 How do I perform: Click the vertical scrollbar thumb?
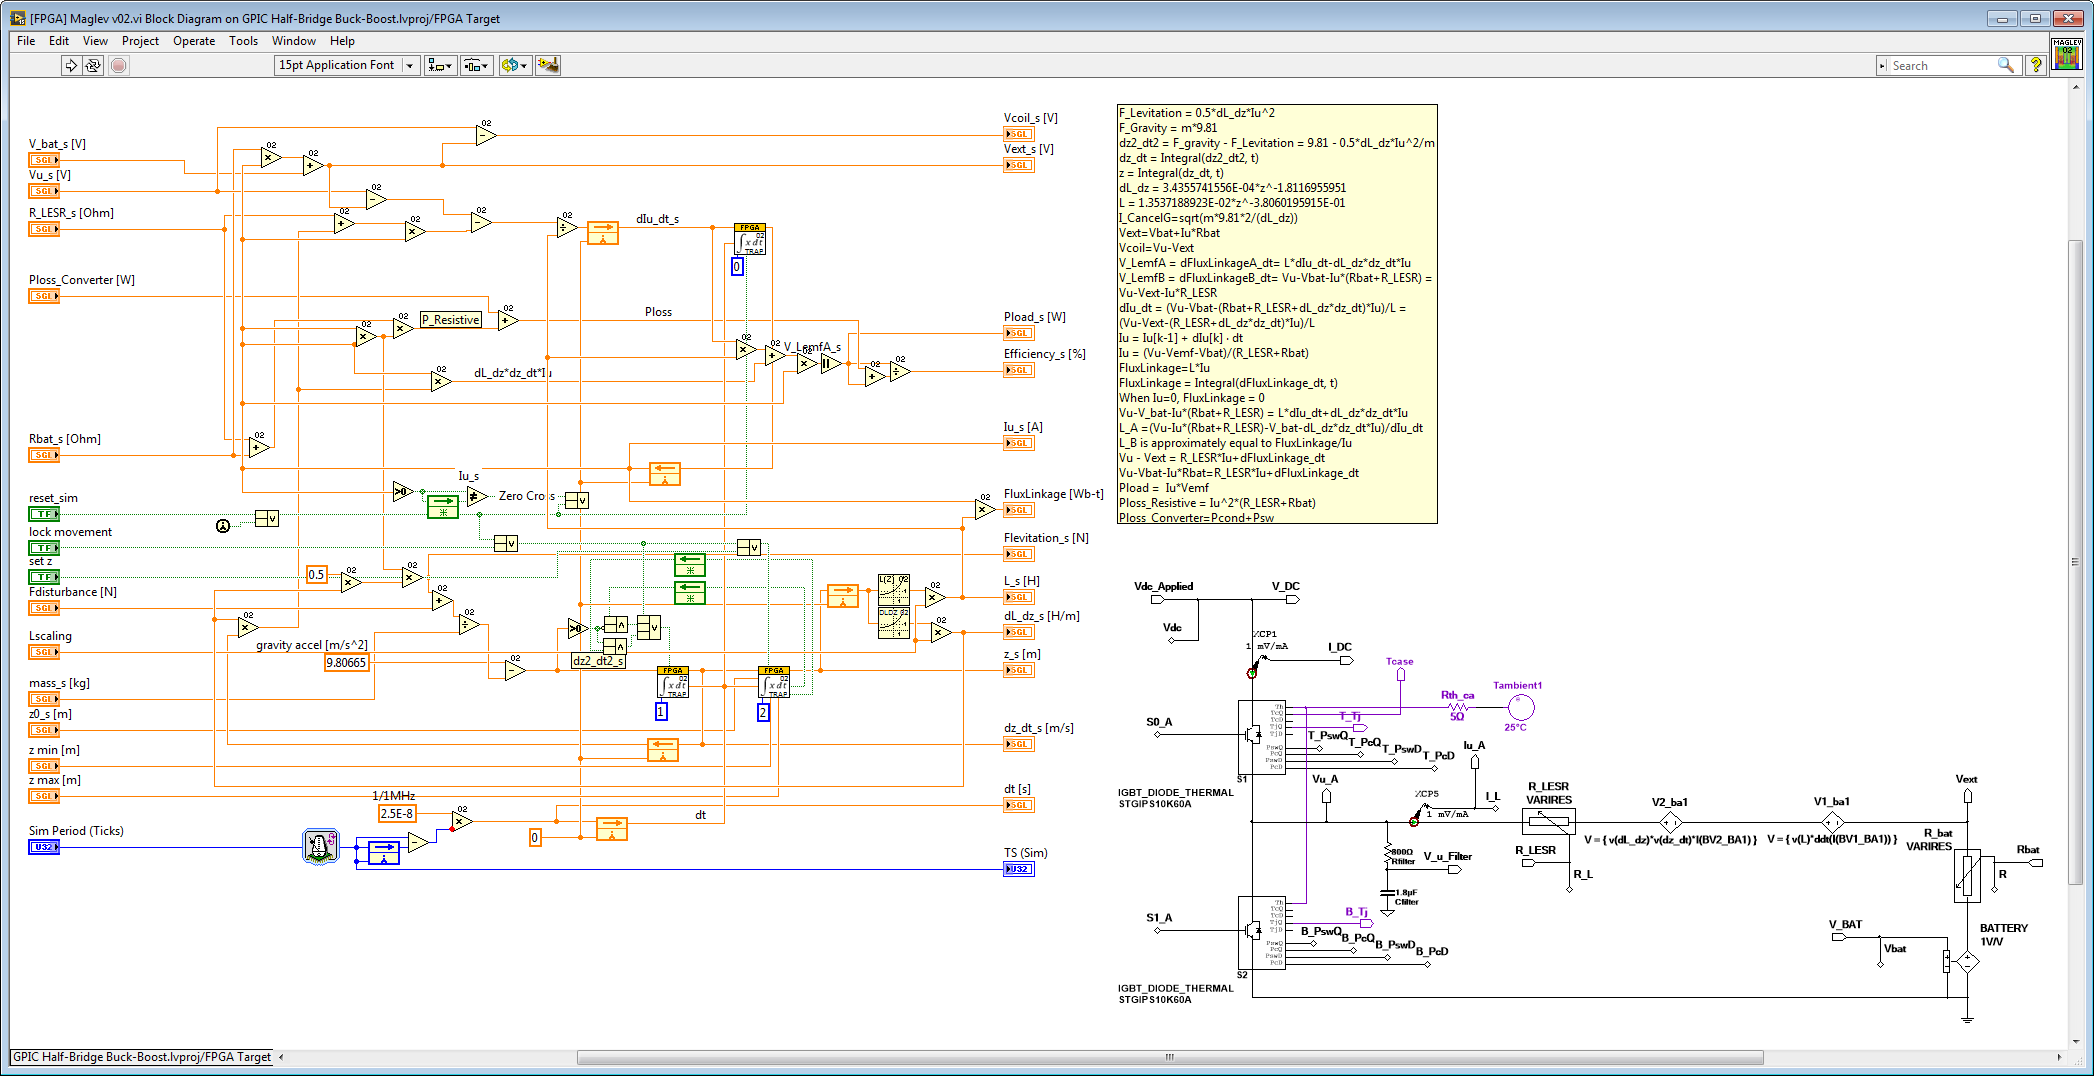click(2075, 563)
